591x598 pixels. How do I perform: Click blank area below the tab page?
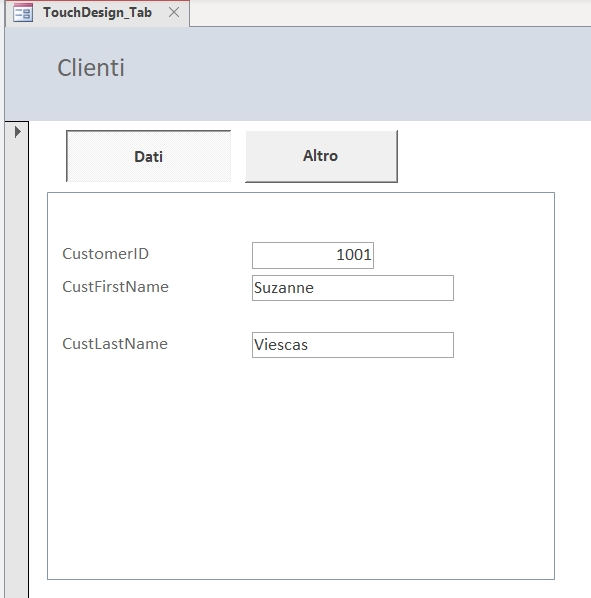coord(301,589)
